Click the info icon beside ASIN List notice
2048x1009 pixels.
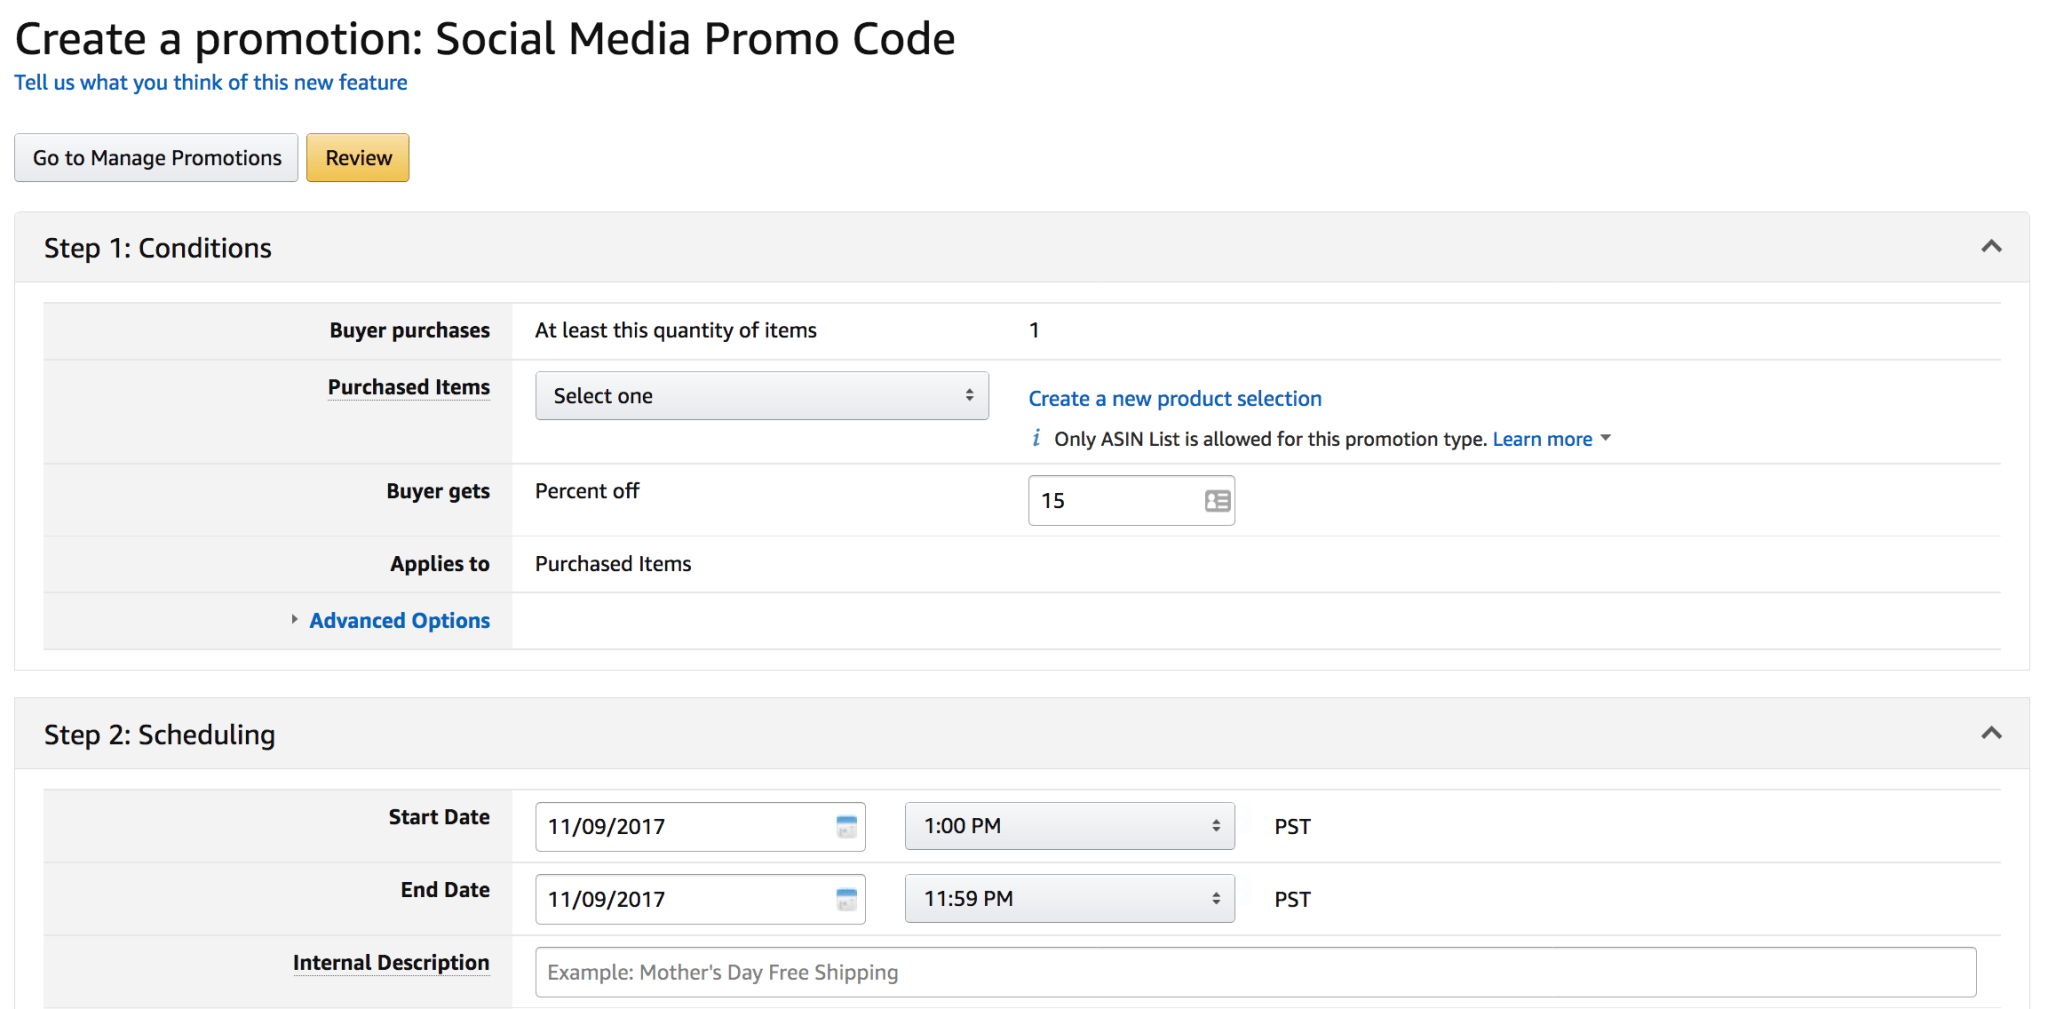(1036, 438)
